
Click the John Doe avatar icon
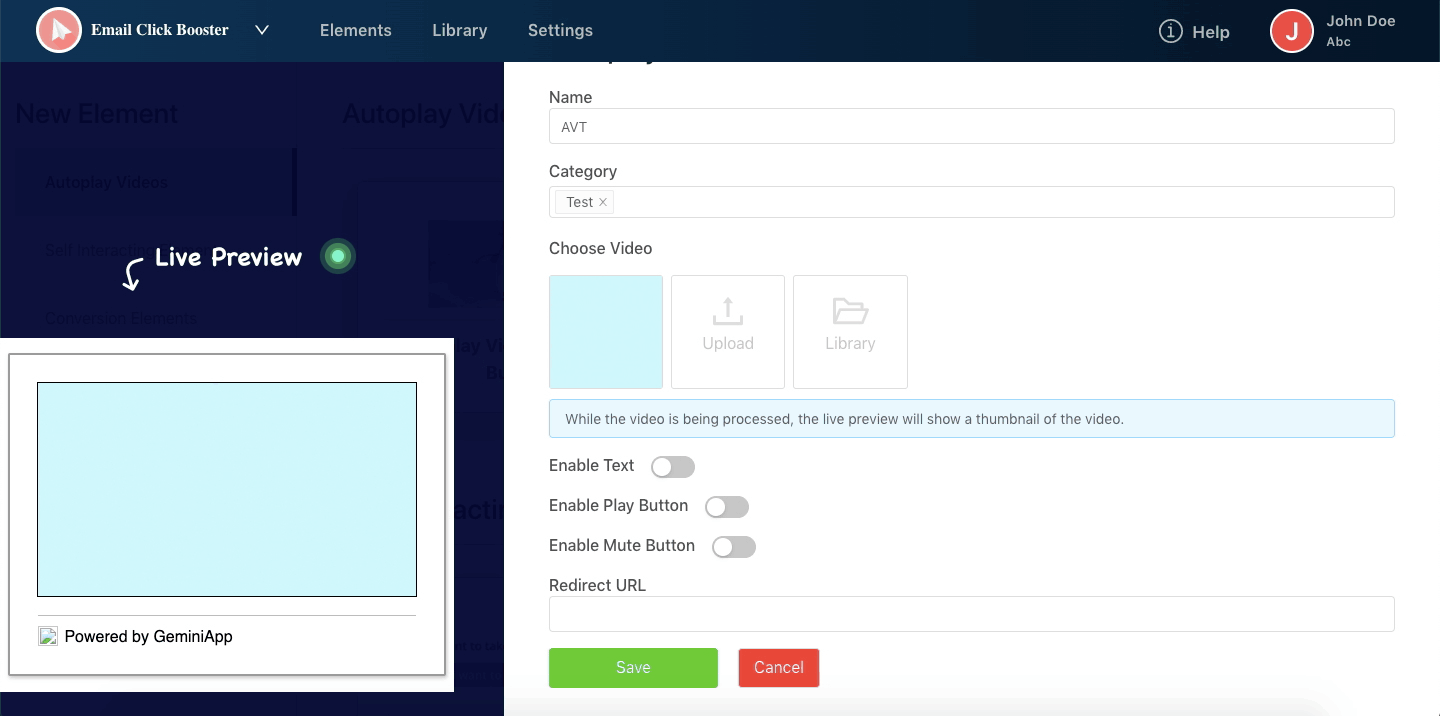[x=1291, y=31]
